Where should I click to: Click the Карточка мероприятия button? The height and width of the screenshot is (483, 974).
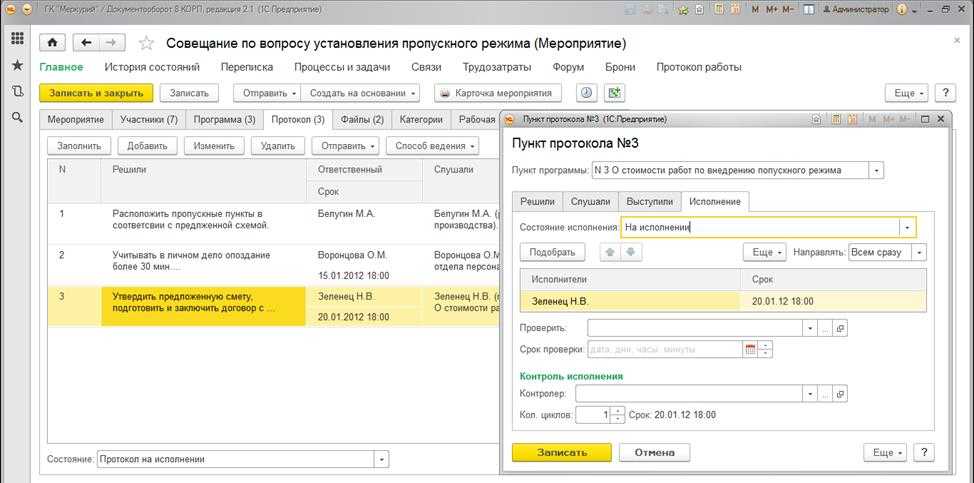click(x=498, y=93)
